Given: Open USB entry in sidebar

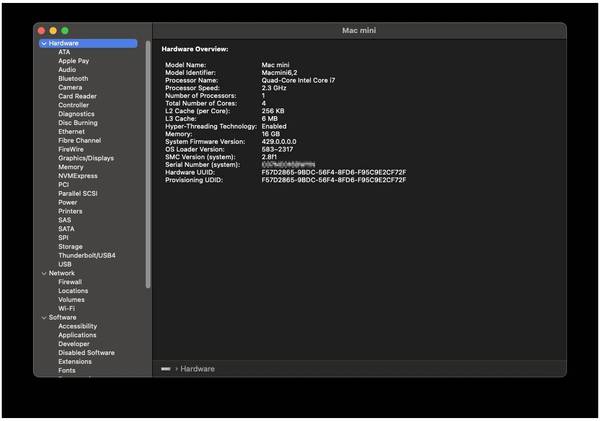Looking at the screenshot, I should click(x=65, y=264).
